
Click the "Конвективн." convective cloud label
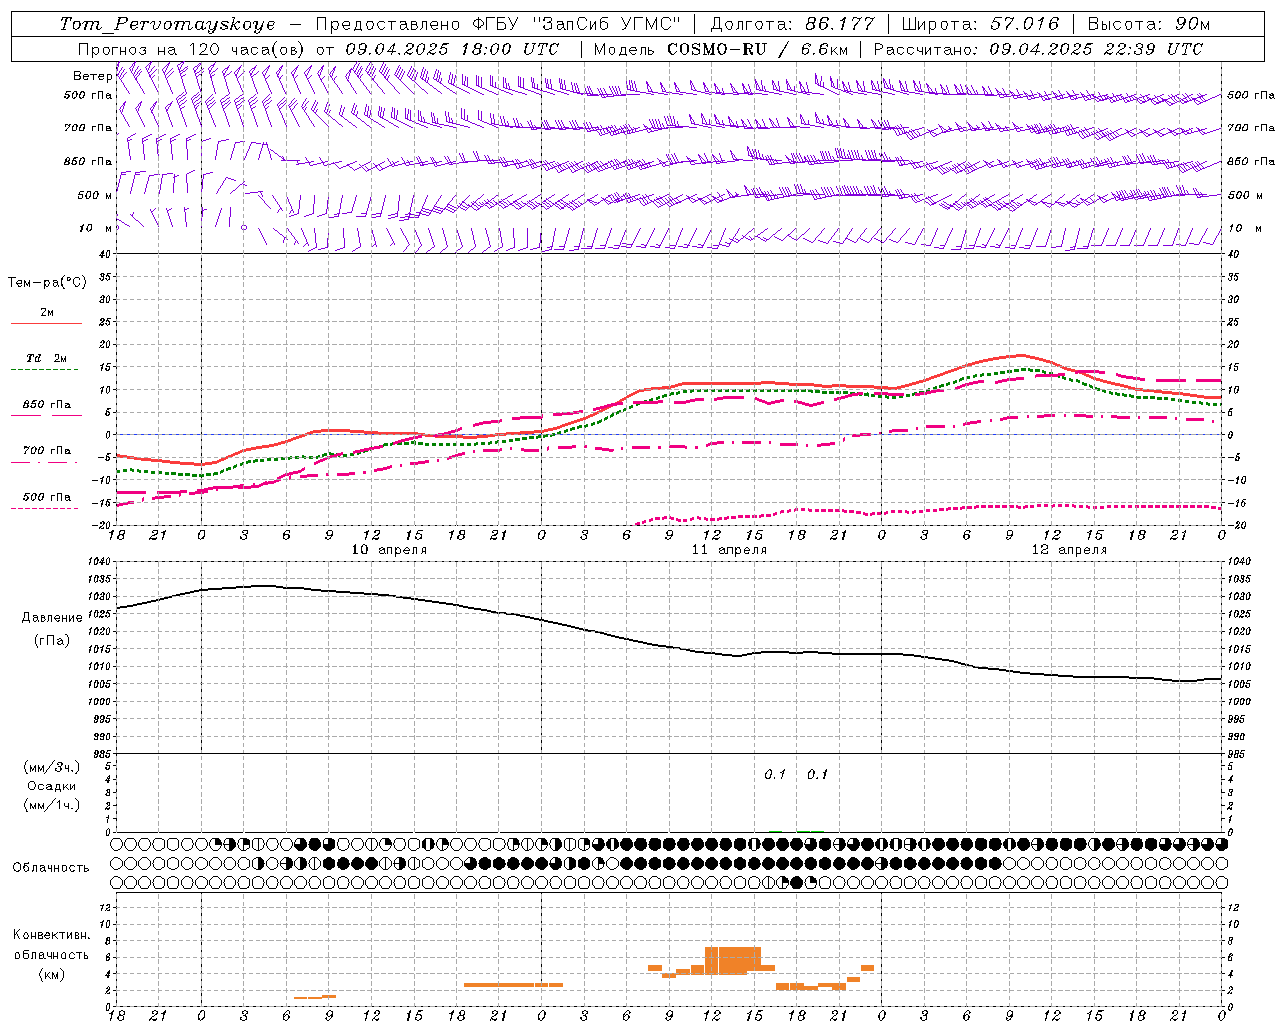[x=52, y=935]
